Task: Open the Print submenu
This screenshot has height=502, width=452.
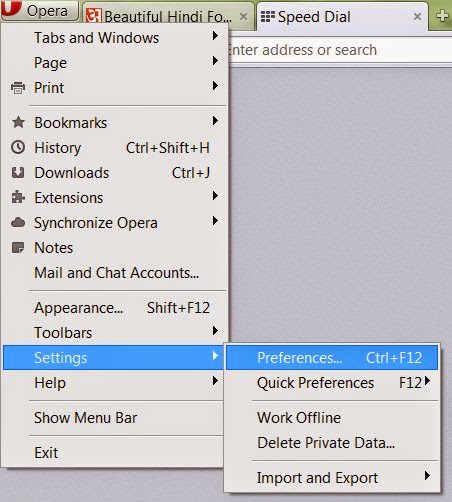Action: tap(115, 88)
